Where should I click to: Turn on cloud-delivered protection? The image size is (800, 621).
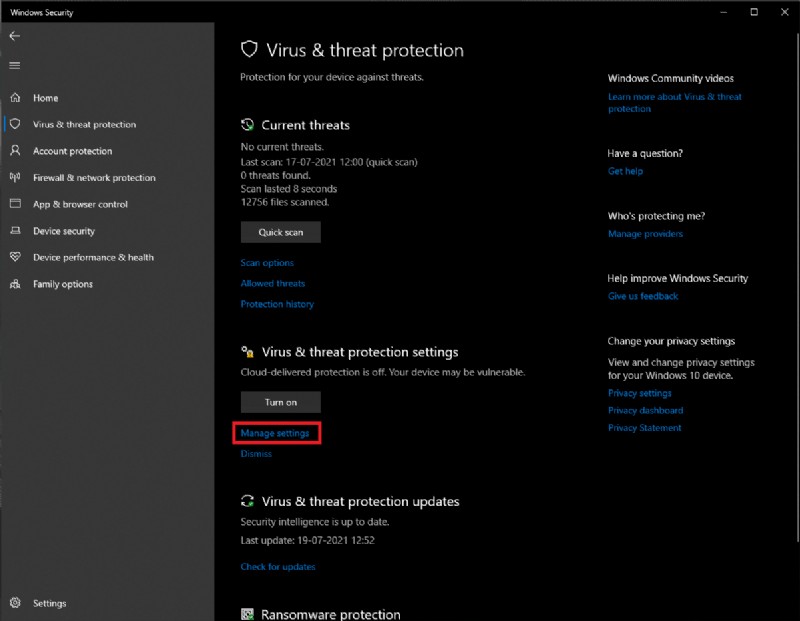tap(281, 402)
